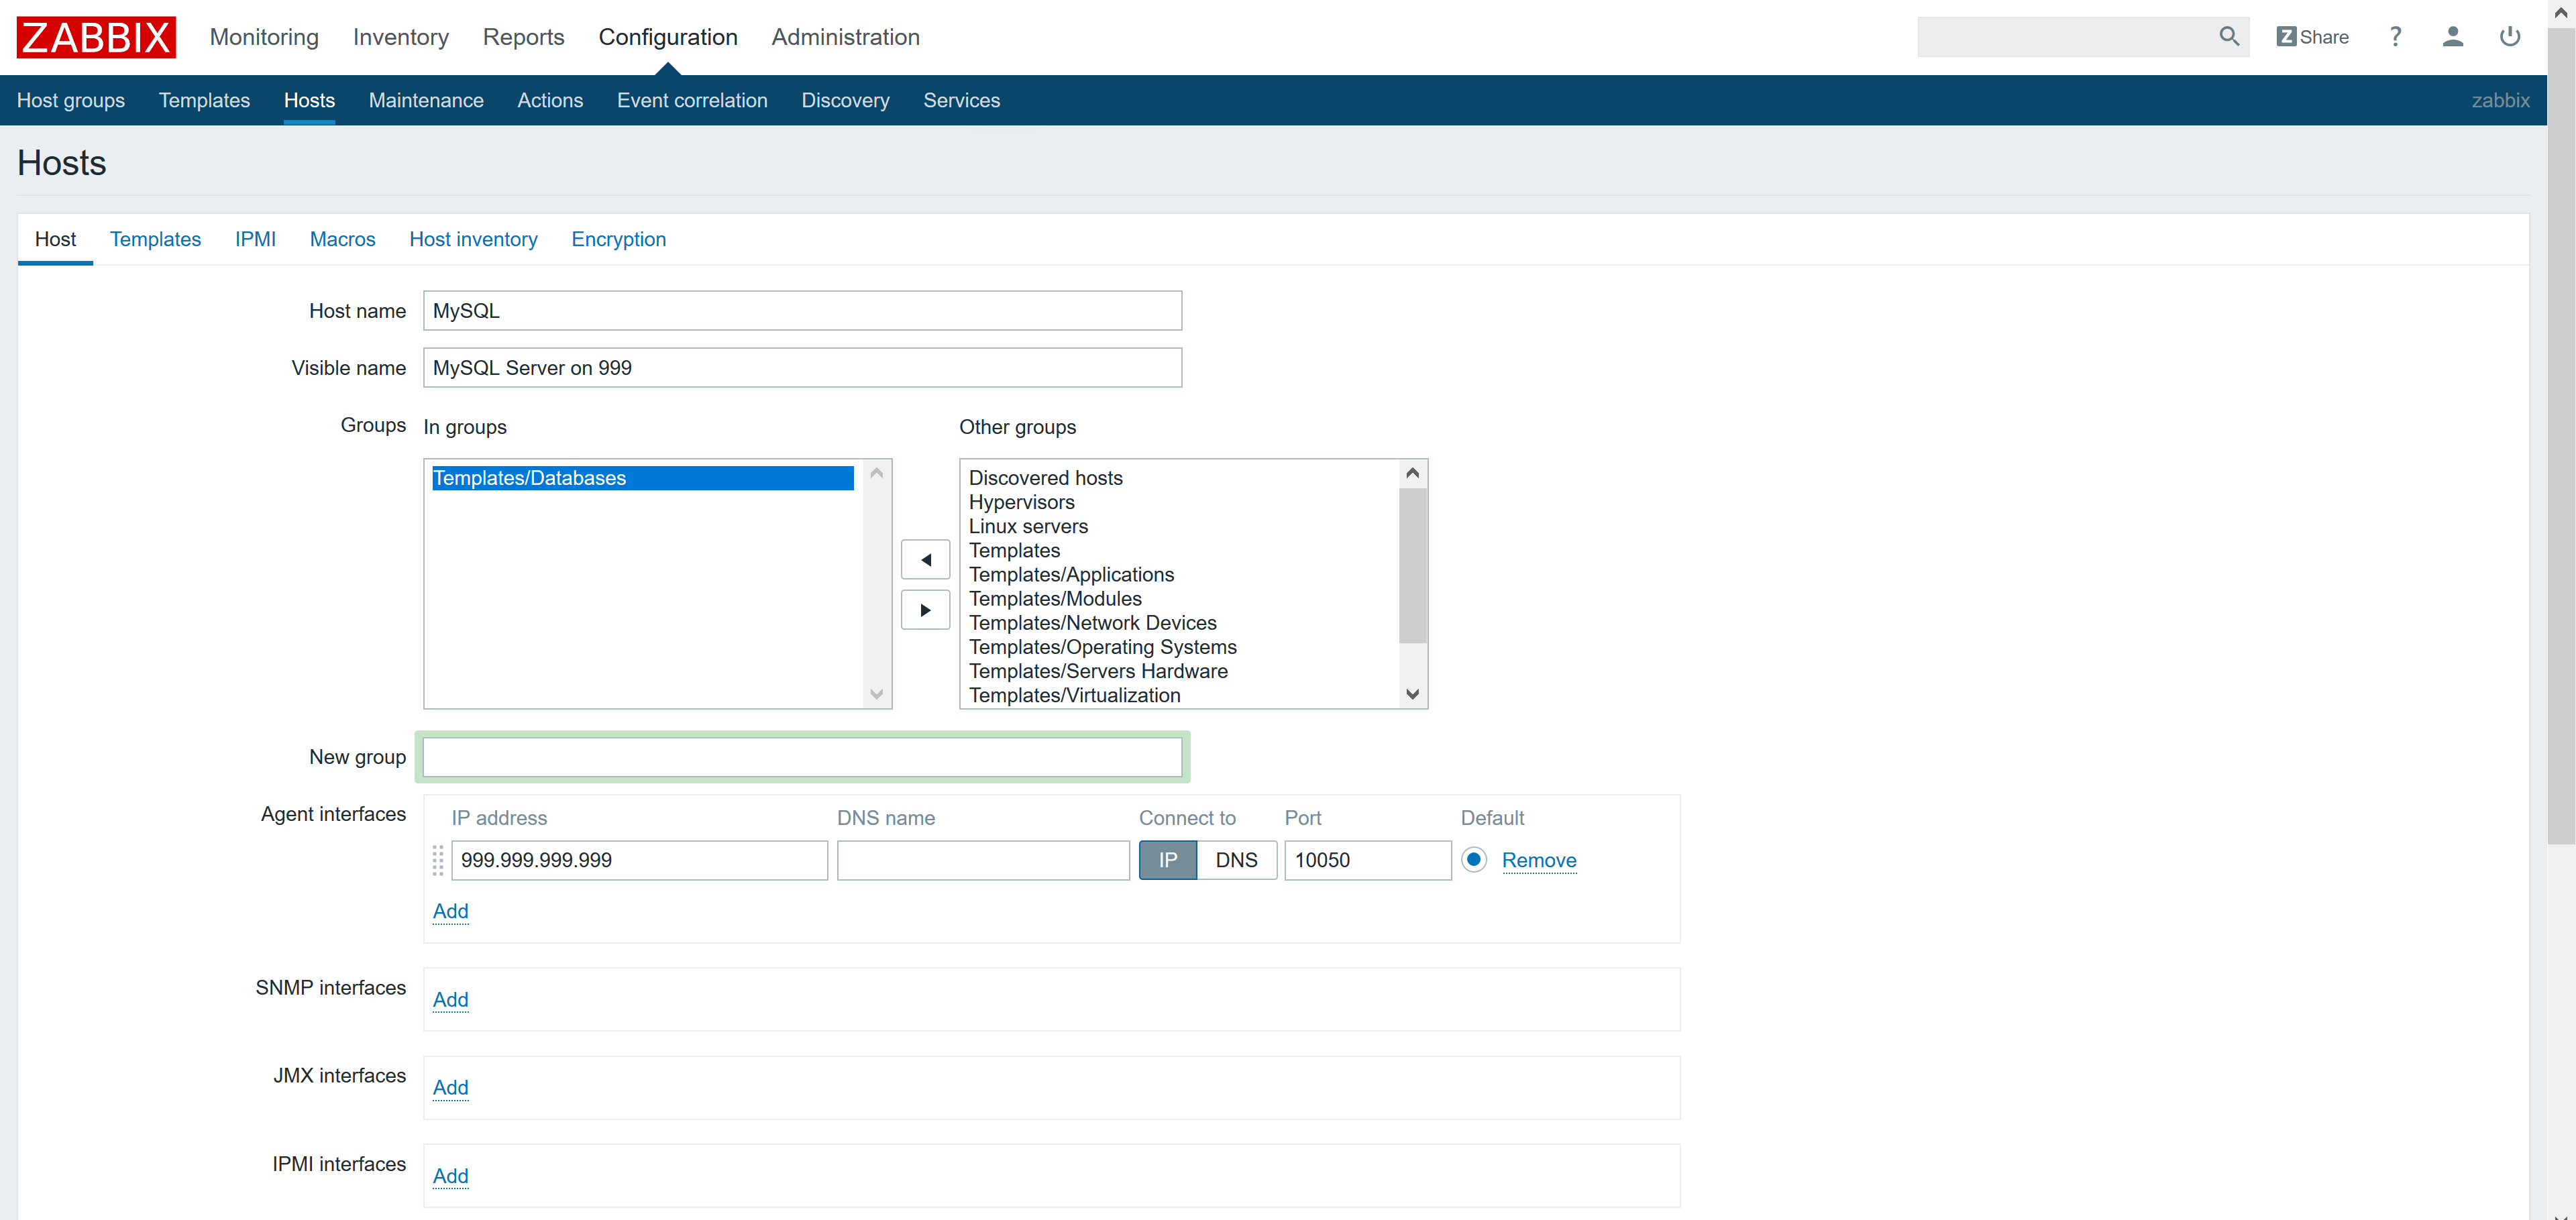This screenshot has width=2576, height=1220.
Task: Open the user profile icon
Action: click(2452, 37)
